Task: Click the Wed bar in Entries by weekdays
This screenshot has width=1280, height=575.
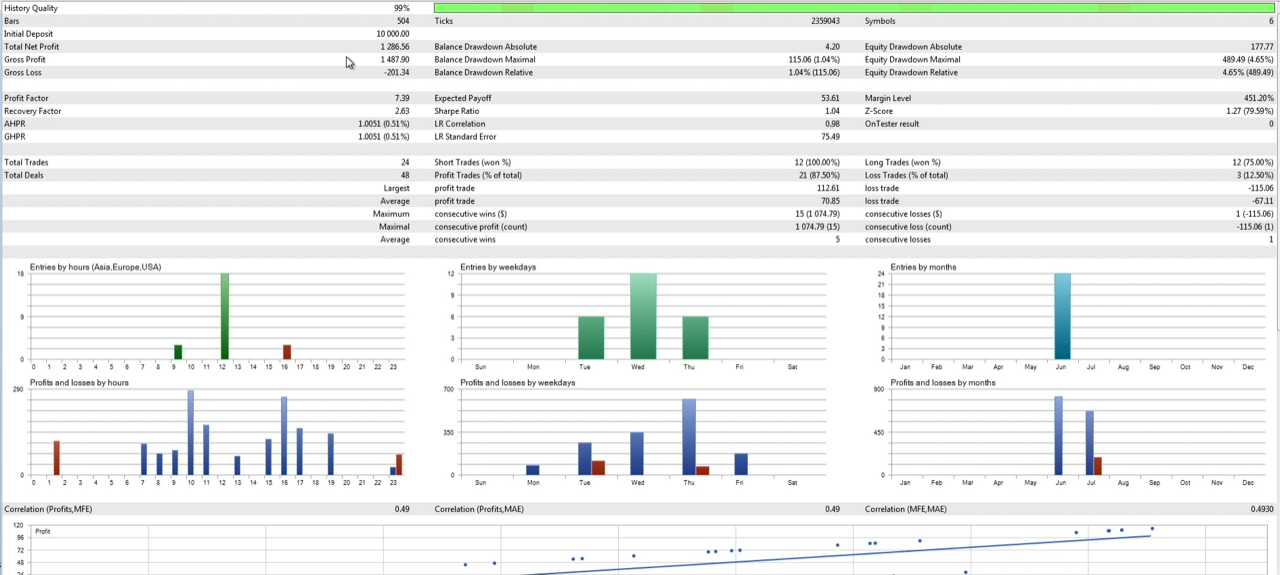Action: coord(643,316)
